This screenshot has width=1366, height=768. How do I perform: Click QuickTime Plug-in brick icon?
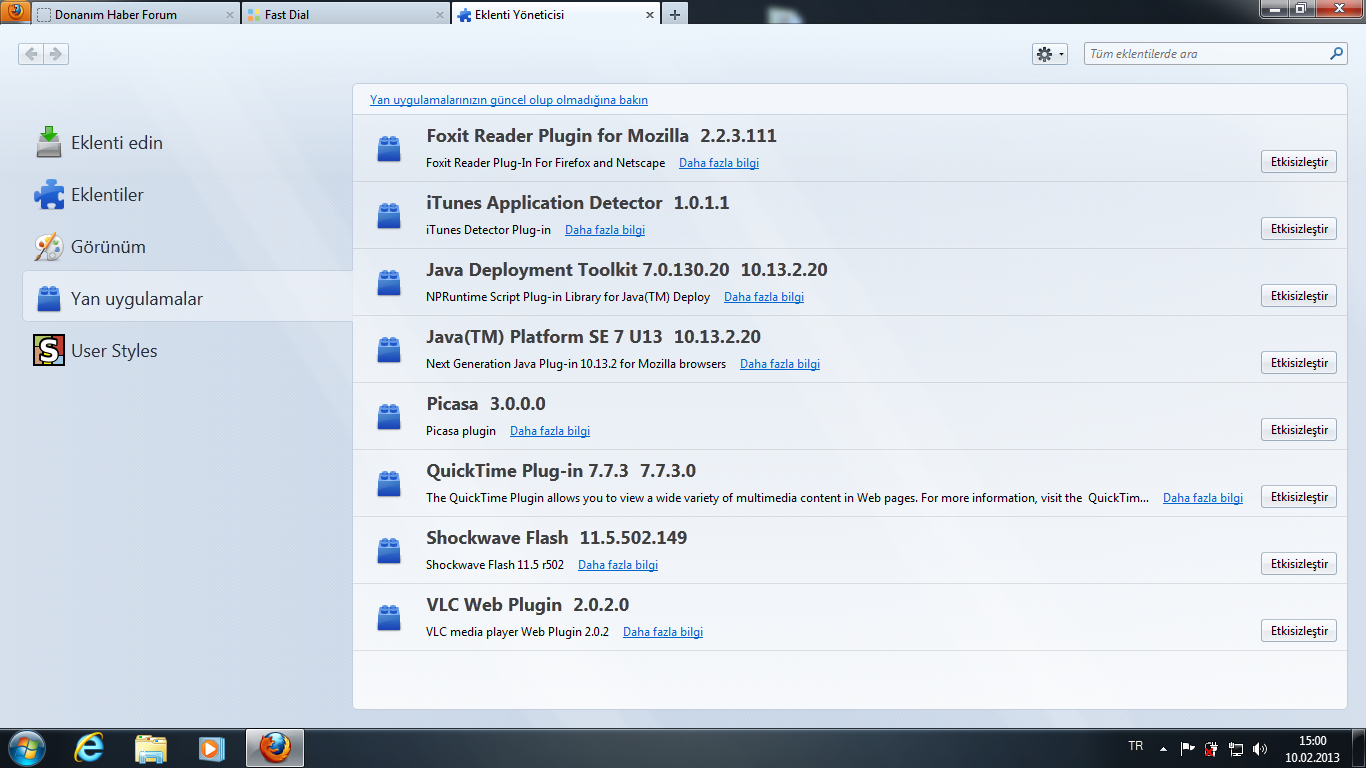pos(389,483)
